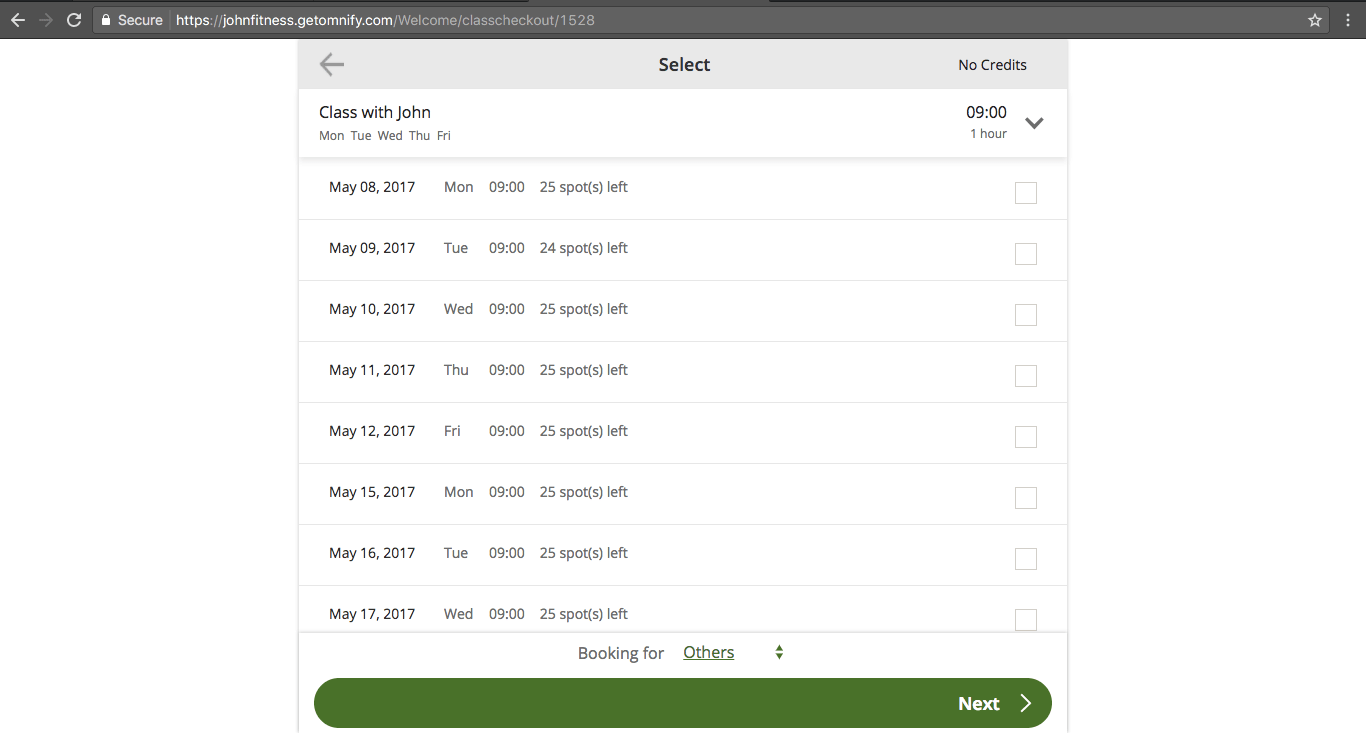Click the Secure padlock icon
The image size is (1366, 733).
[106, 20]
